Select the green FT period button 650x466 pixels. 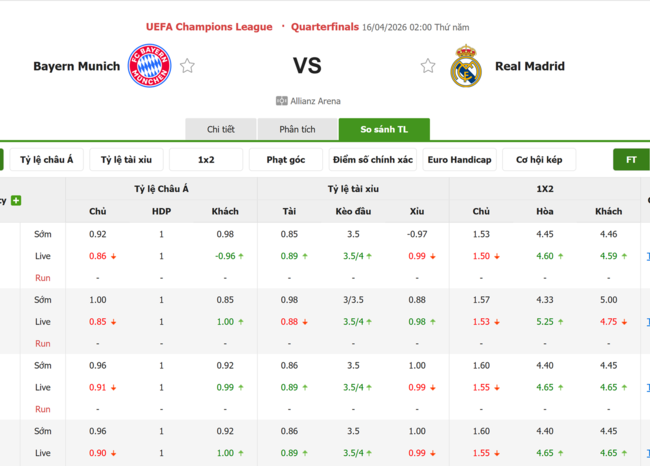pos(631,160)
